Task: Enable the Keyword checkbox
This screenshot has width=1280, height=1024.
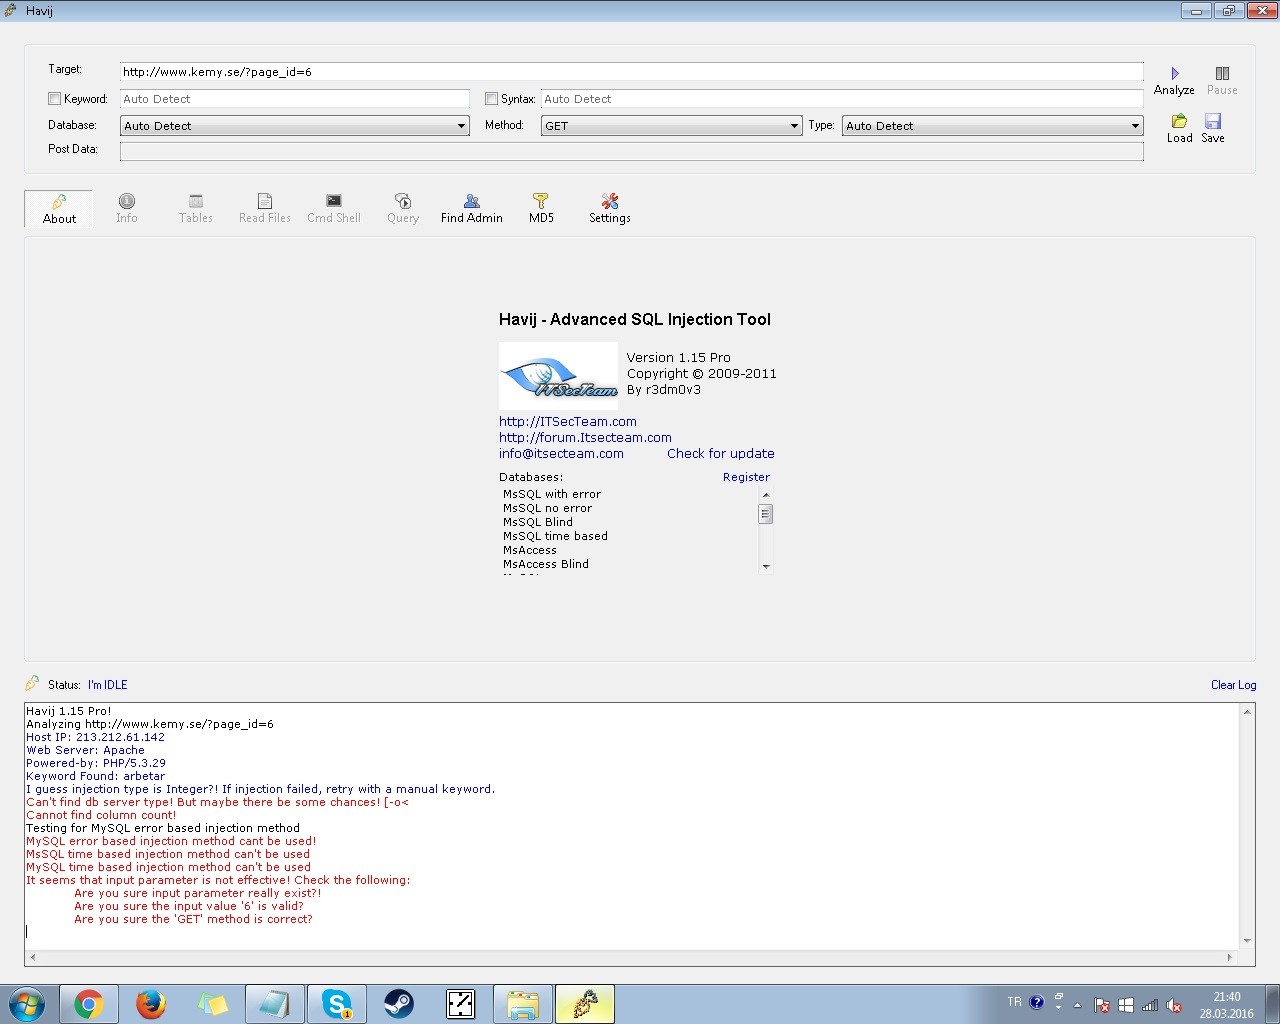Action: coord(55,99)
